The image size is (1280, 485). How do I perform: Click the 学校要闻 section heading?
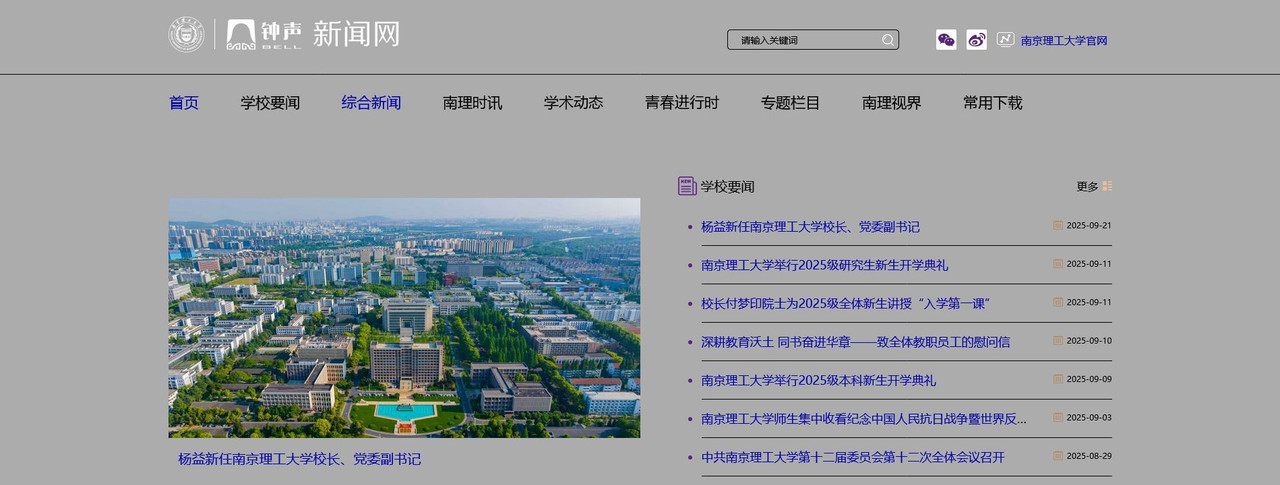(x=728, y=187)
